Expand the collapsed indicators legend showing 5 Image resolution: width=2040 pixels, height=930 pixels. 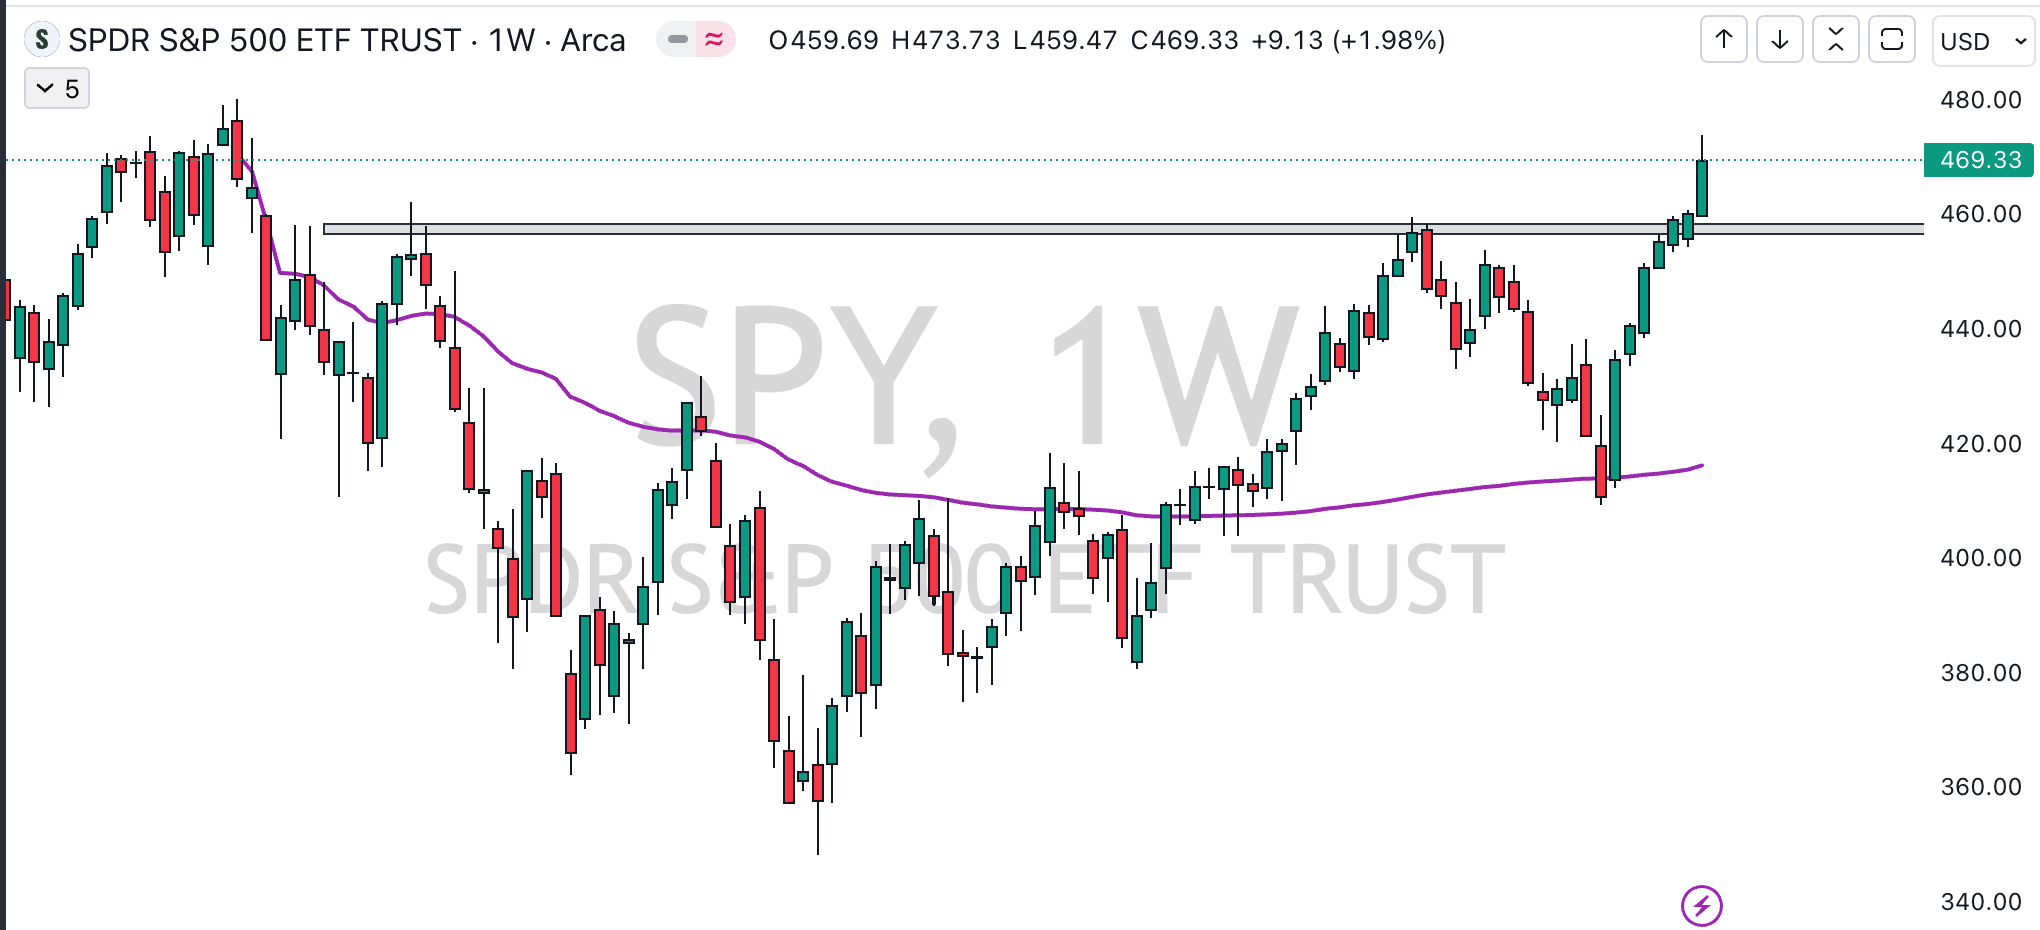(57, 89)
